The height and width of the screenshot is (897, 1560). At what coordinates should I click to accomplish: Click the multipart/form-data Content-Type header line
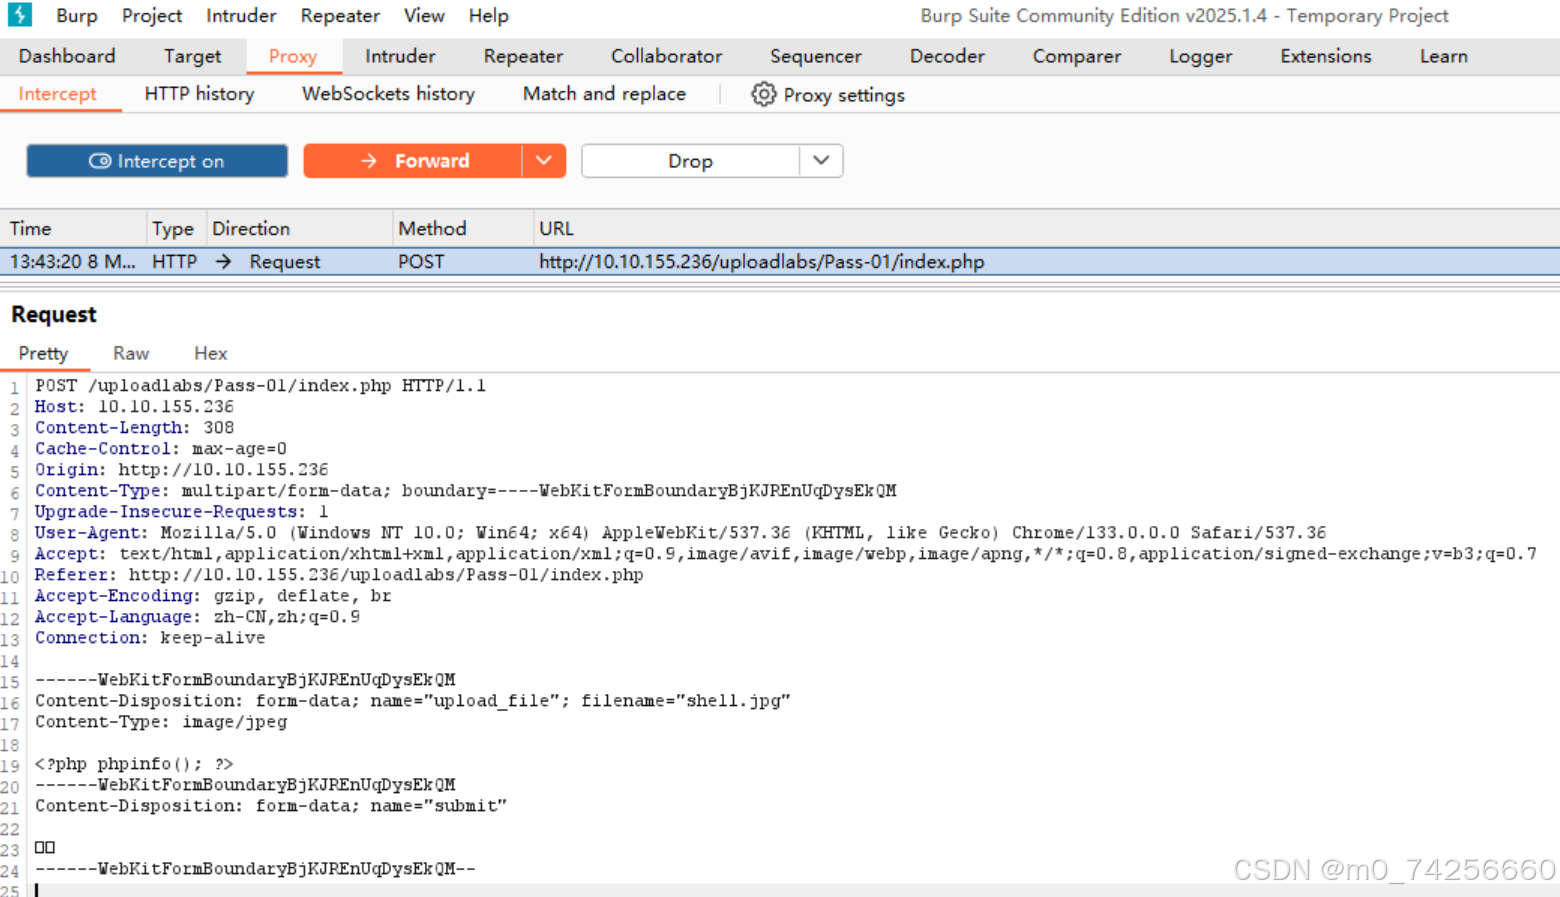click(x=465, y=490)
